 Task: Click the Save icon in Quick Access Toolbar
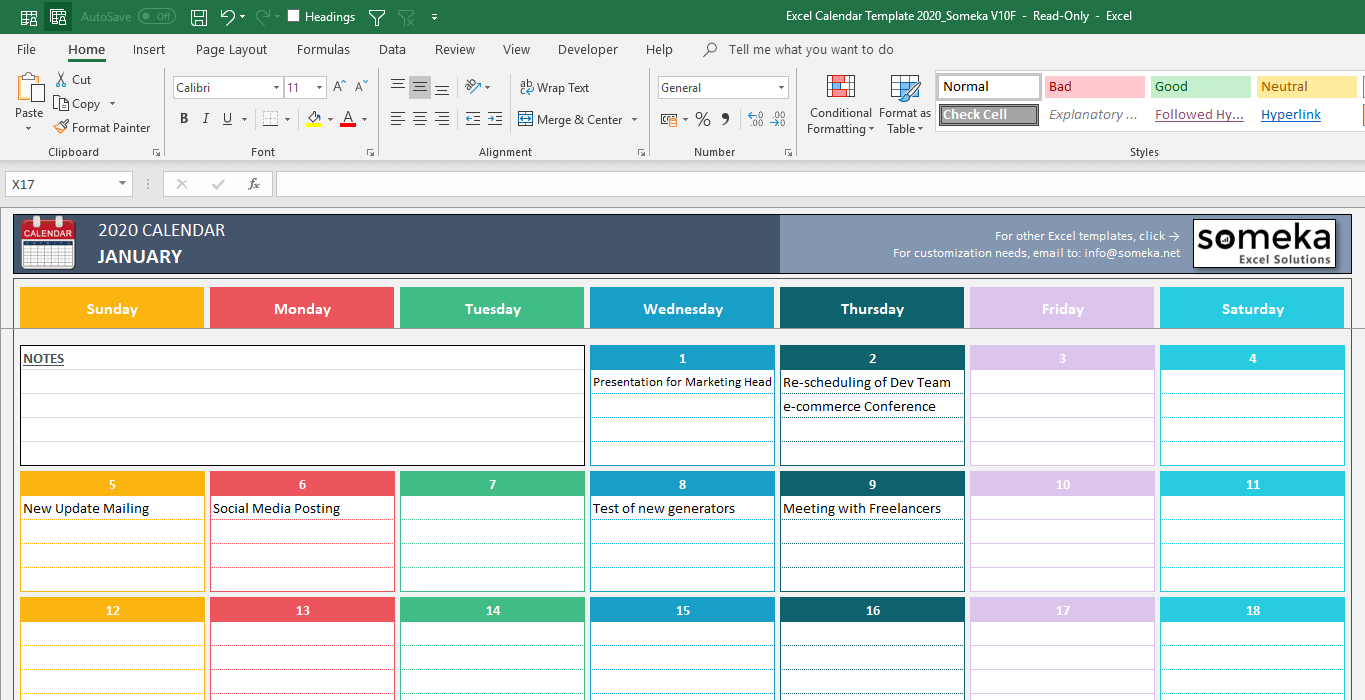pyautogui.click(x=199, y=17)
